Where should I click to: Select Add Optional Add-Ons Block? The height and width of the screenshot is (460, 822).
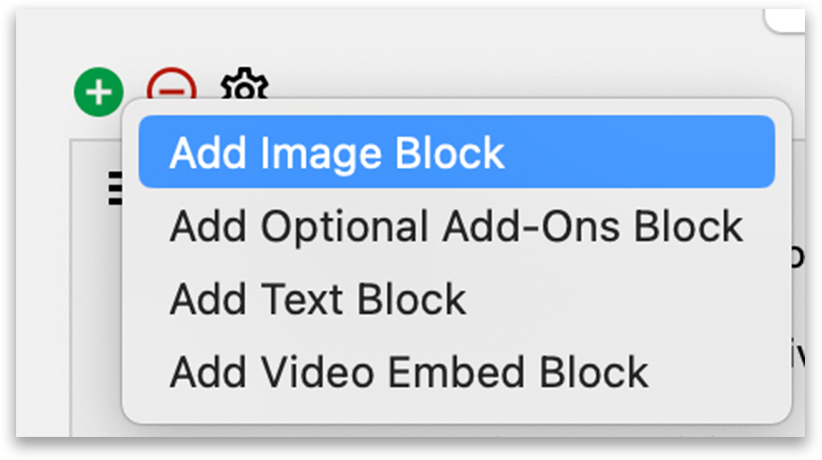(457, 226)
